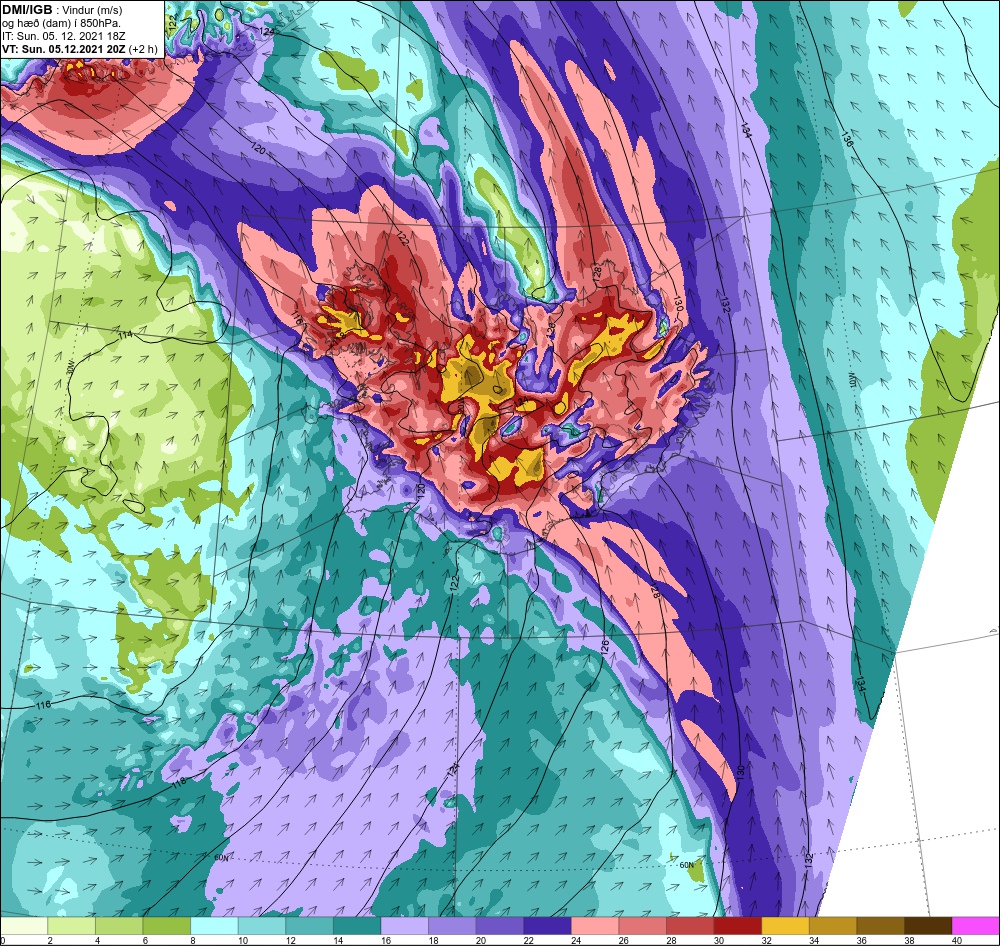Click the brown 36–38 m/s legend swatch
The image size is (1000, 946).
[880, 926]
